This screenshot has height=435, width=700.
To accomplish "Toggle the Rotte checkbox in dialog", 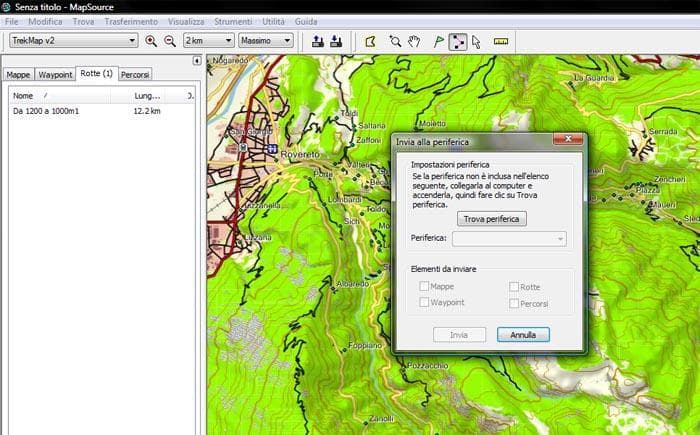I will tap(514, 287).
